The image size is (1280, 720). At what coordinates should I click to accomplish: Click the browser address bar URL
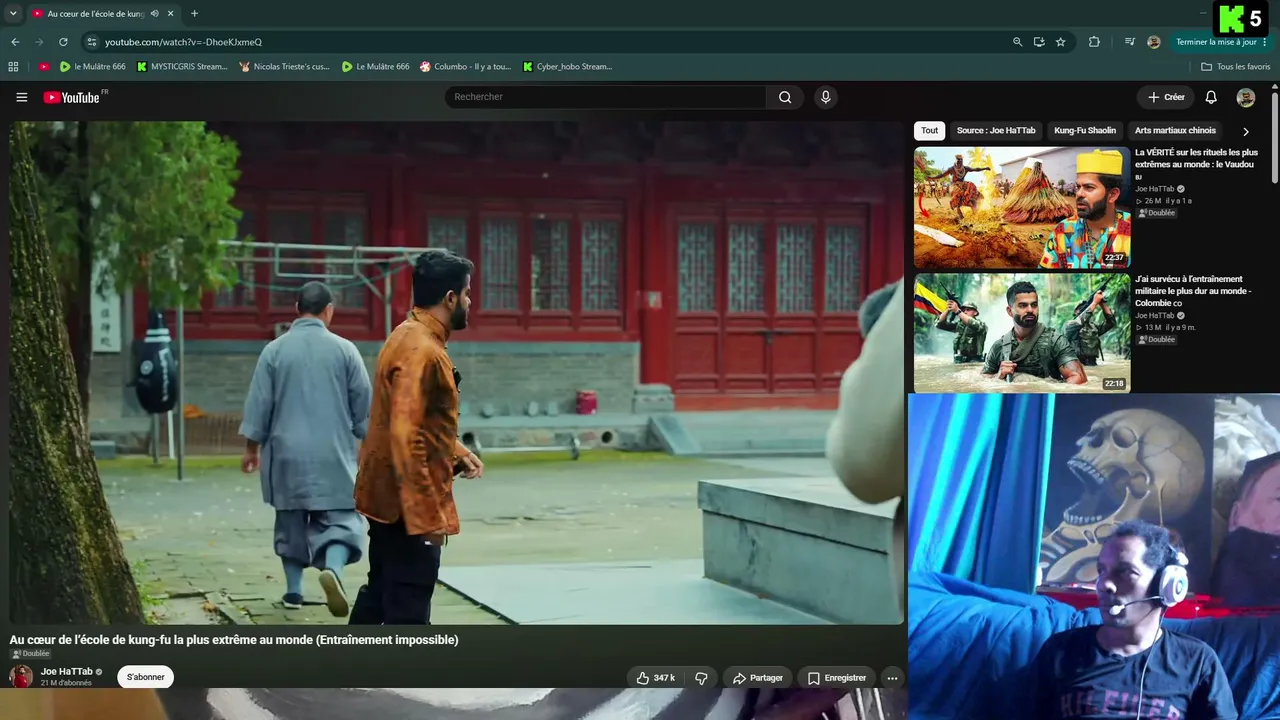click(x=183, y=42)
